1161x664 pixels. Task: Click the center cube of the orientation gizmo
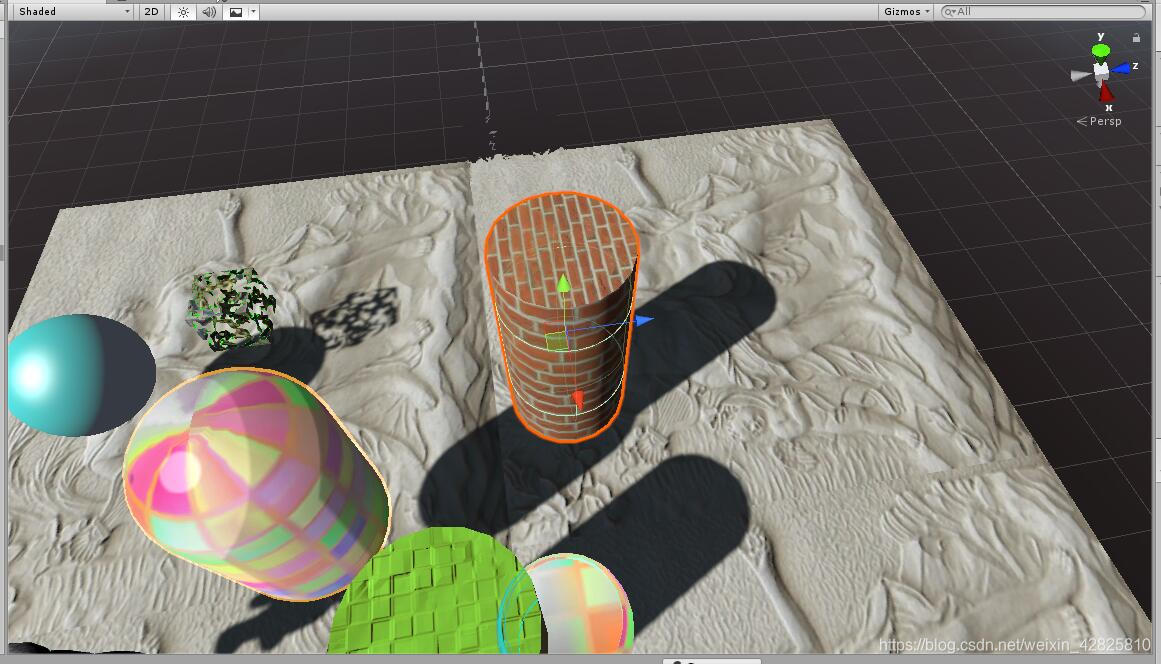1101,70
